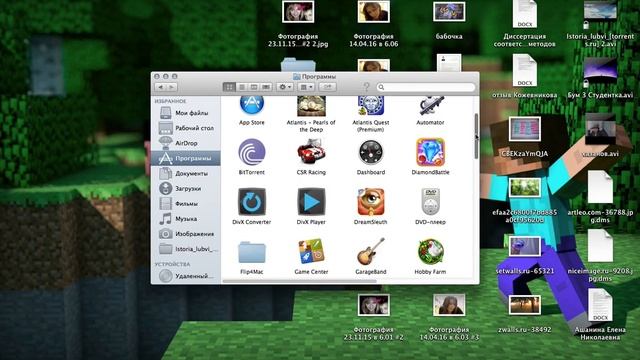Open the Dashboard application
Viewport: 640px width, 360px height.
pos(371,153)
